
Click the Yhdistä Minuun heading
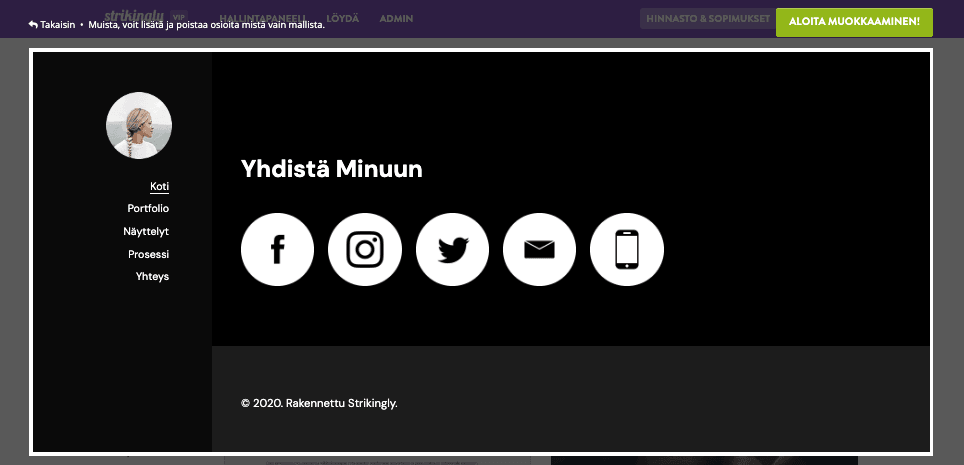[332, 169]
